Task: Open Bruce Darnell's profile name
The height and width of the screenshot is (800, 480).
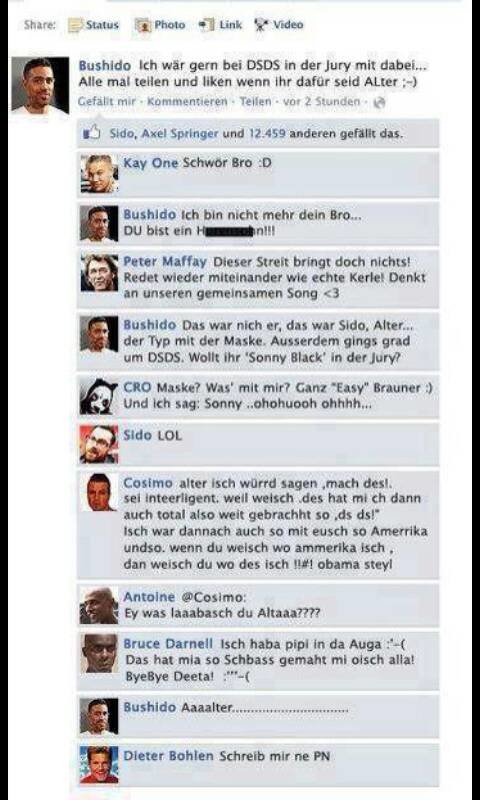Action: pos(168,644)
